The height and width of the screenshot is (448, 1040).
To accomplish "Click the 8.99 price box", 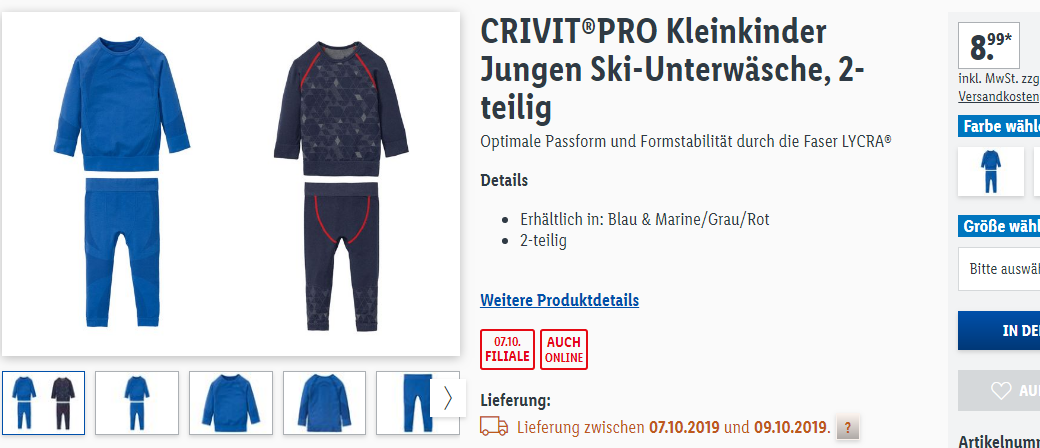I will 989,46.
